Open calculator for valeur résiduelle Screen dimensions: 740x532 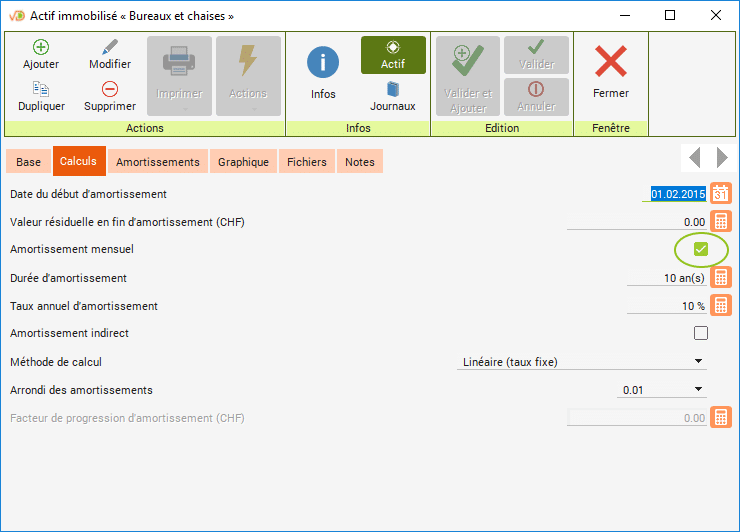[x=721, y=222]
